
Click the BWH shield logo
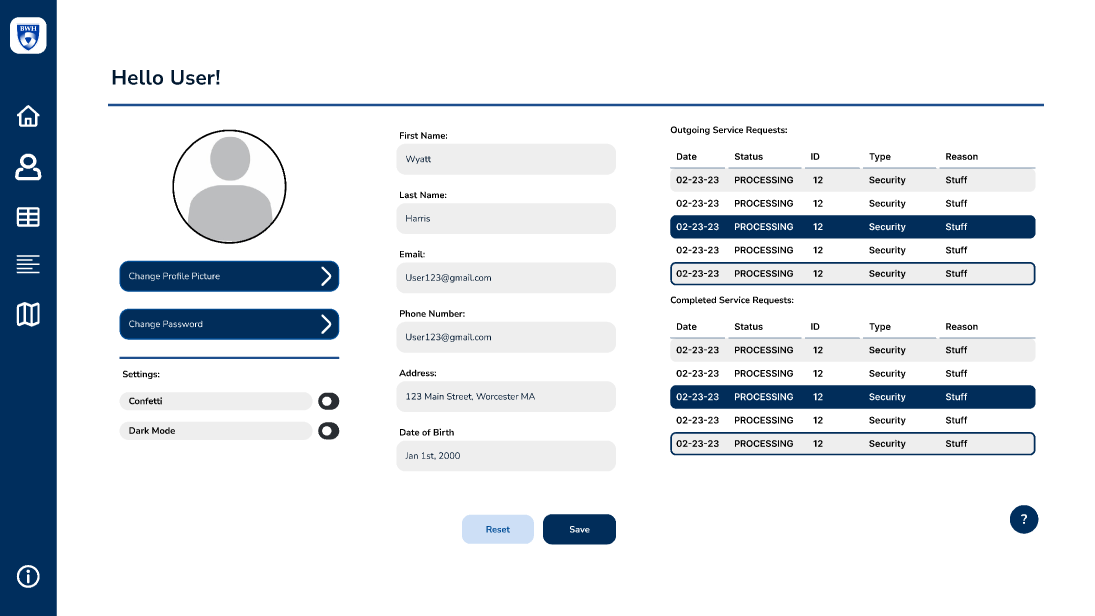pyautogui.click(x=28, y=36)
